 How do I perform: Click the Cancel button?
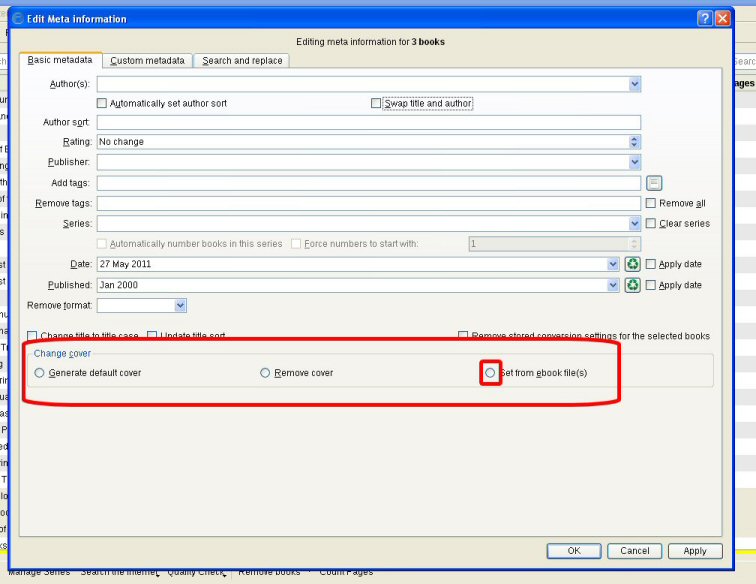tap(634, 551)
